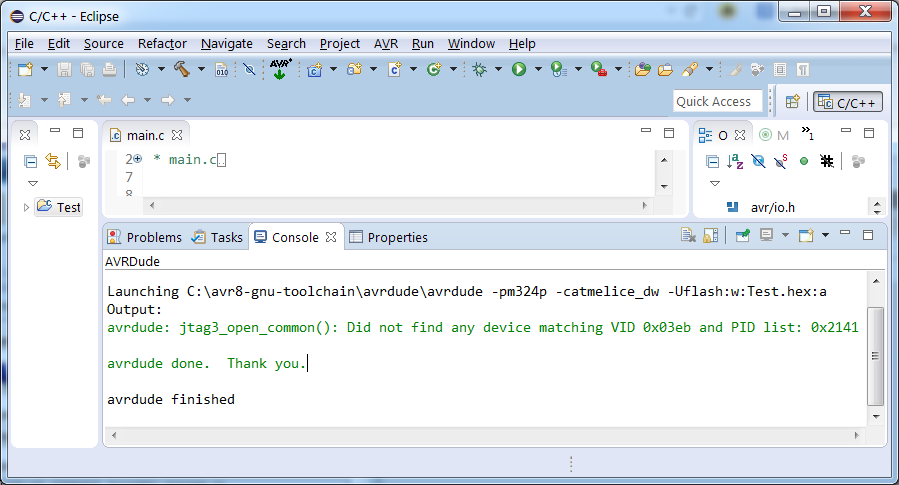The height and width of the screenshot is (485, 899).
Task: Open dropdown next to Run play icon
Action: click(x=538, y=69)
